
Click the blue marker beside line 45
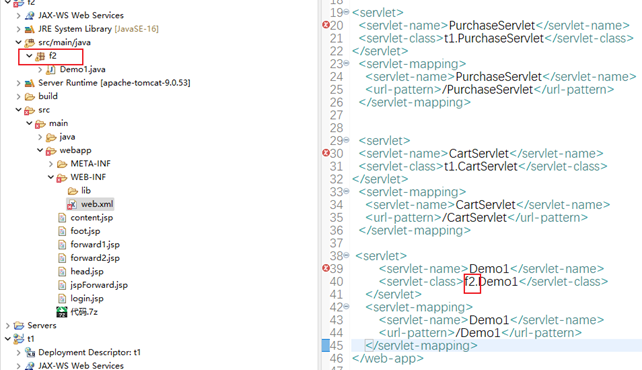click(x=326, y=345)
